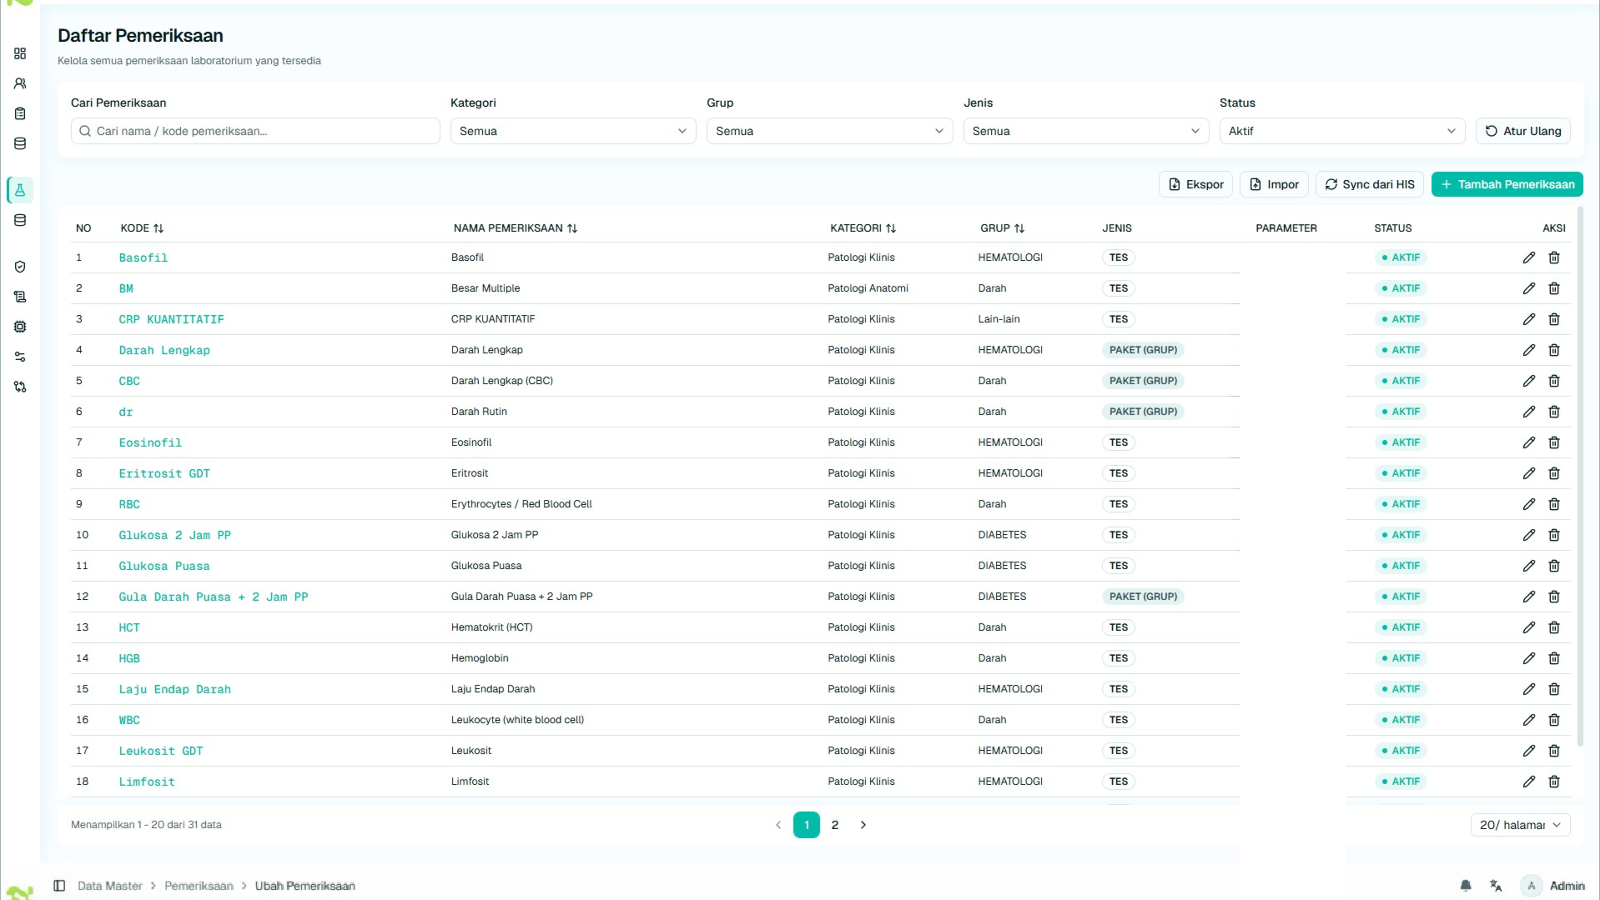Open the Kategori filter dropdown
This screenshot has height=900, width=1600.
573,131
